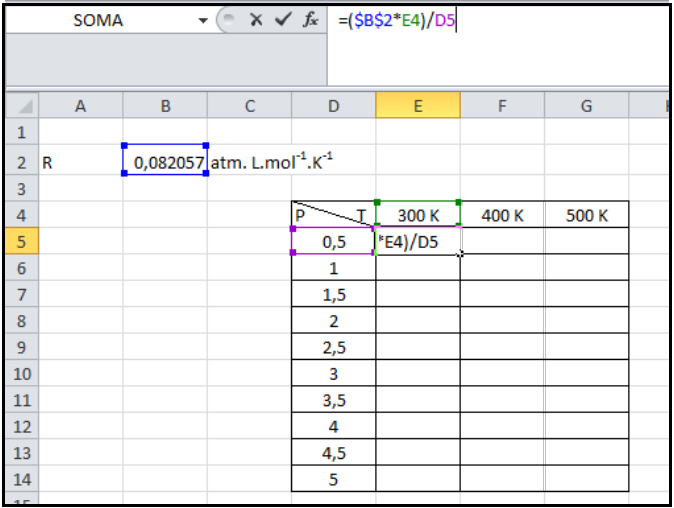Expand the Name Box dropdown arrow

[x=204, y=20]
